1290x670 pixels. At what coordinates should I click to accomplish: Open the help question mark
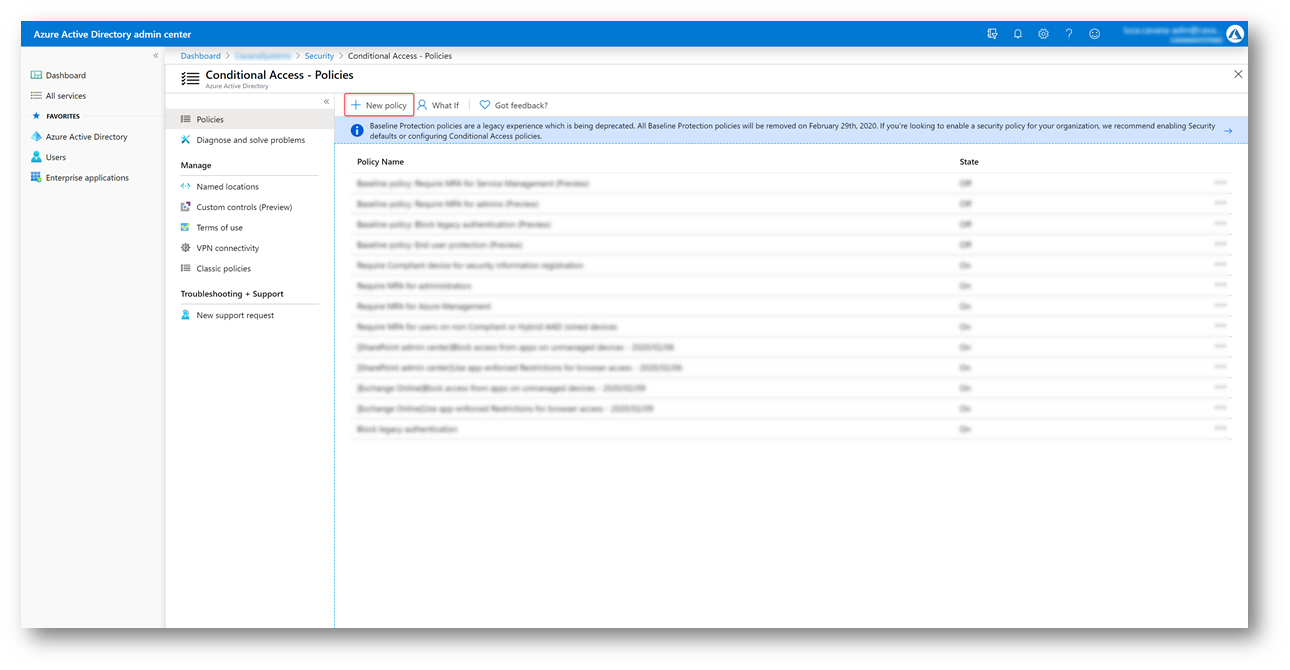click(x=1069, y=34)
